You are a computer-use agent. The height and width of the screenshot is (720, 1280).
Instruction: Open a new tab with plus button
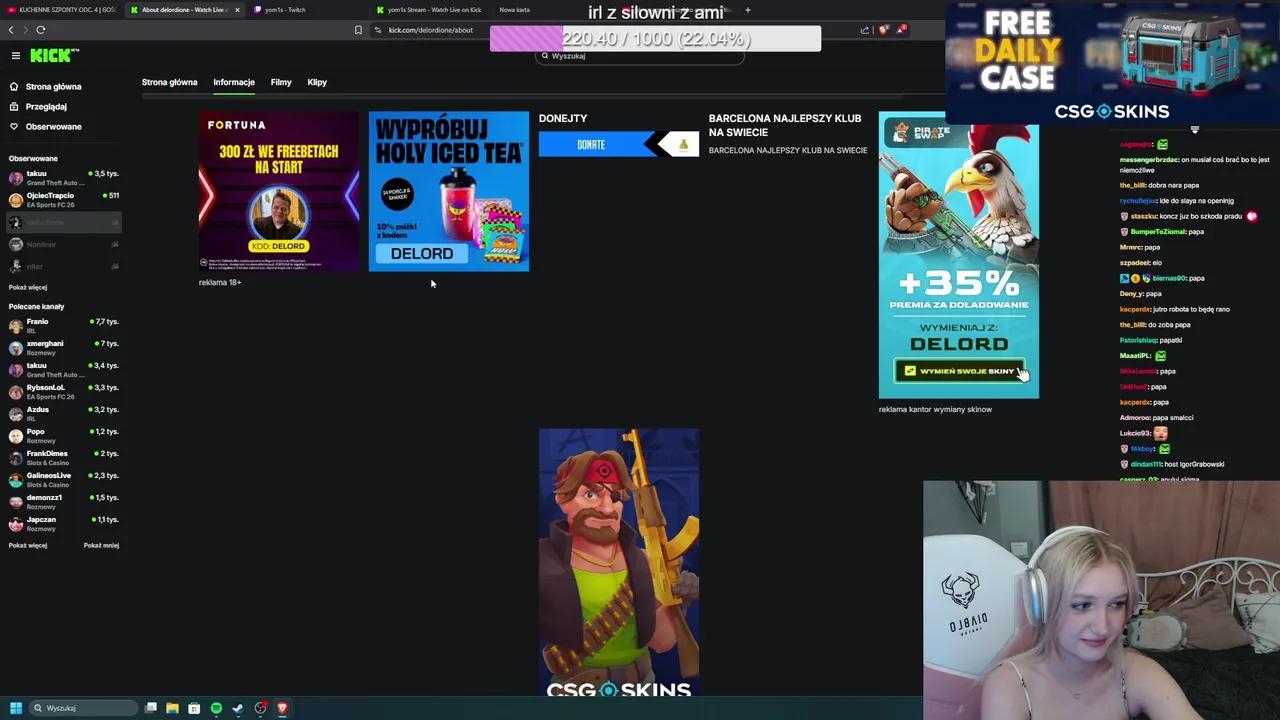(748, 10)
